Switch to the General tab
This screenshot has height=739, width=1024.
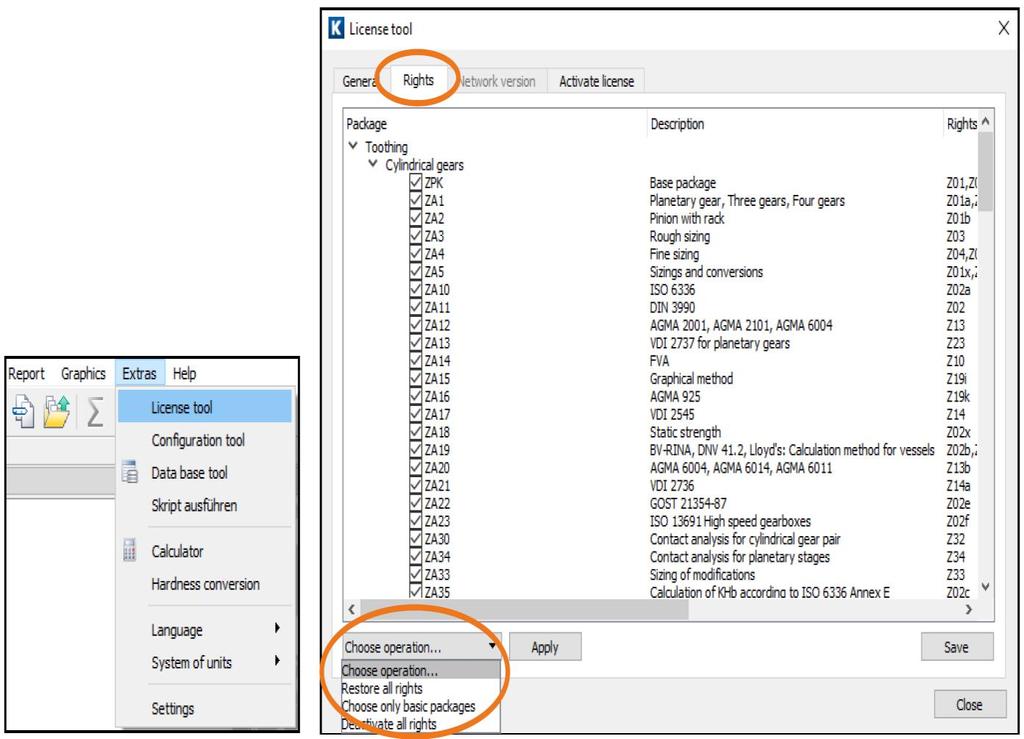pyautogui.click(x=358, y=82)
